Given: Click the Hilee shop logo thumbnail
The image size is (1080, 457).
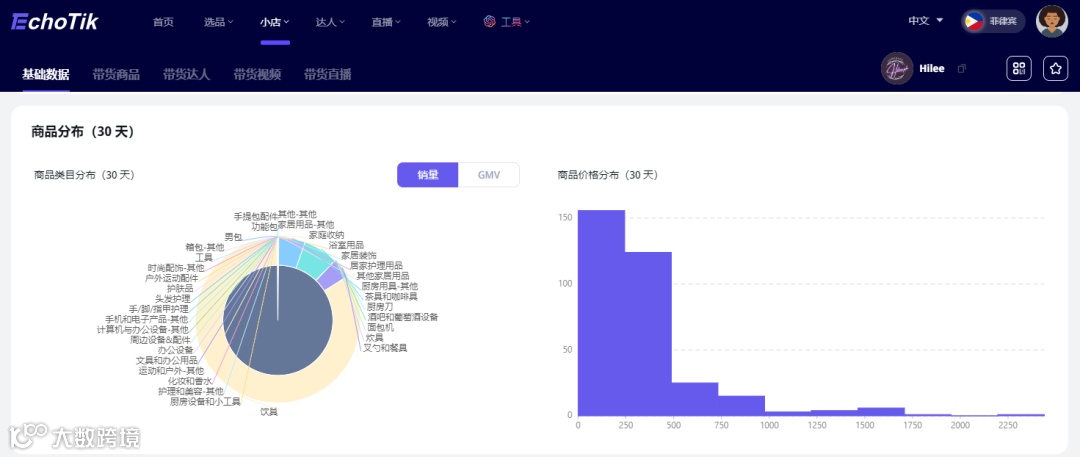Looking at the screenshot, I should point(897,68).
